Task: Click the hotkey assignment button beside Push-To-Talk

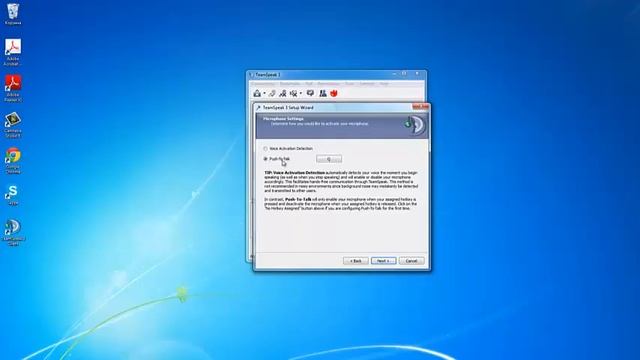Action: (329, 159)
